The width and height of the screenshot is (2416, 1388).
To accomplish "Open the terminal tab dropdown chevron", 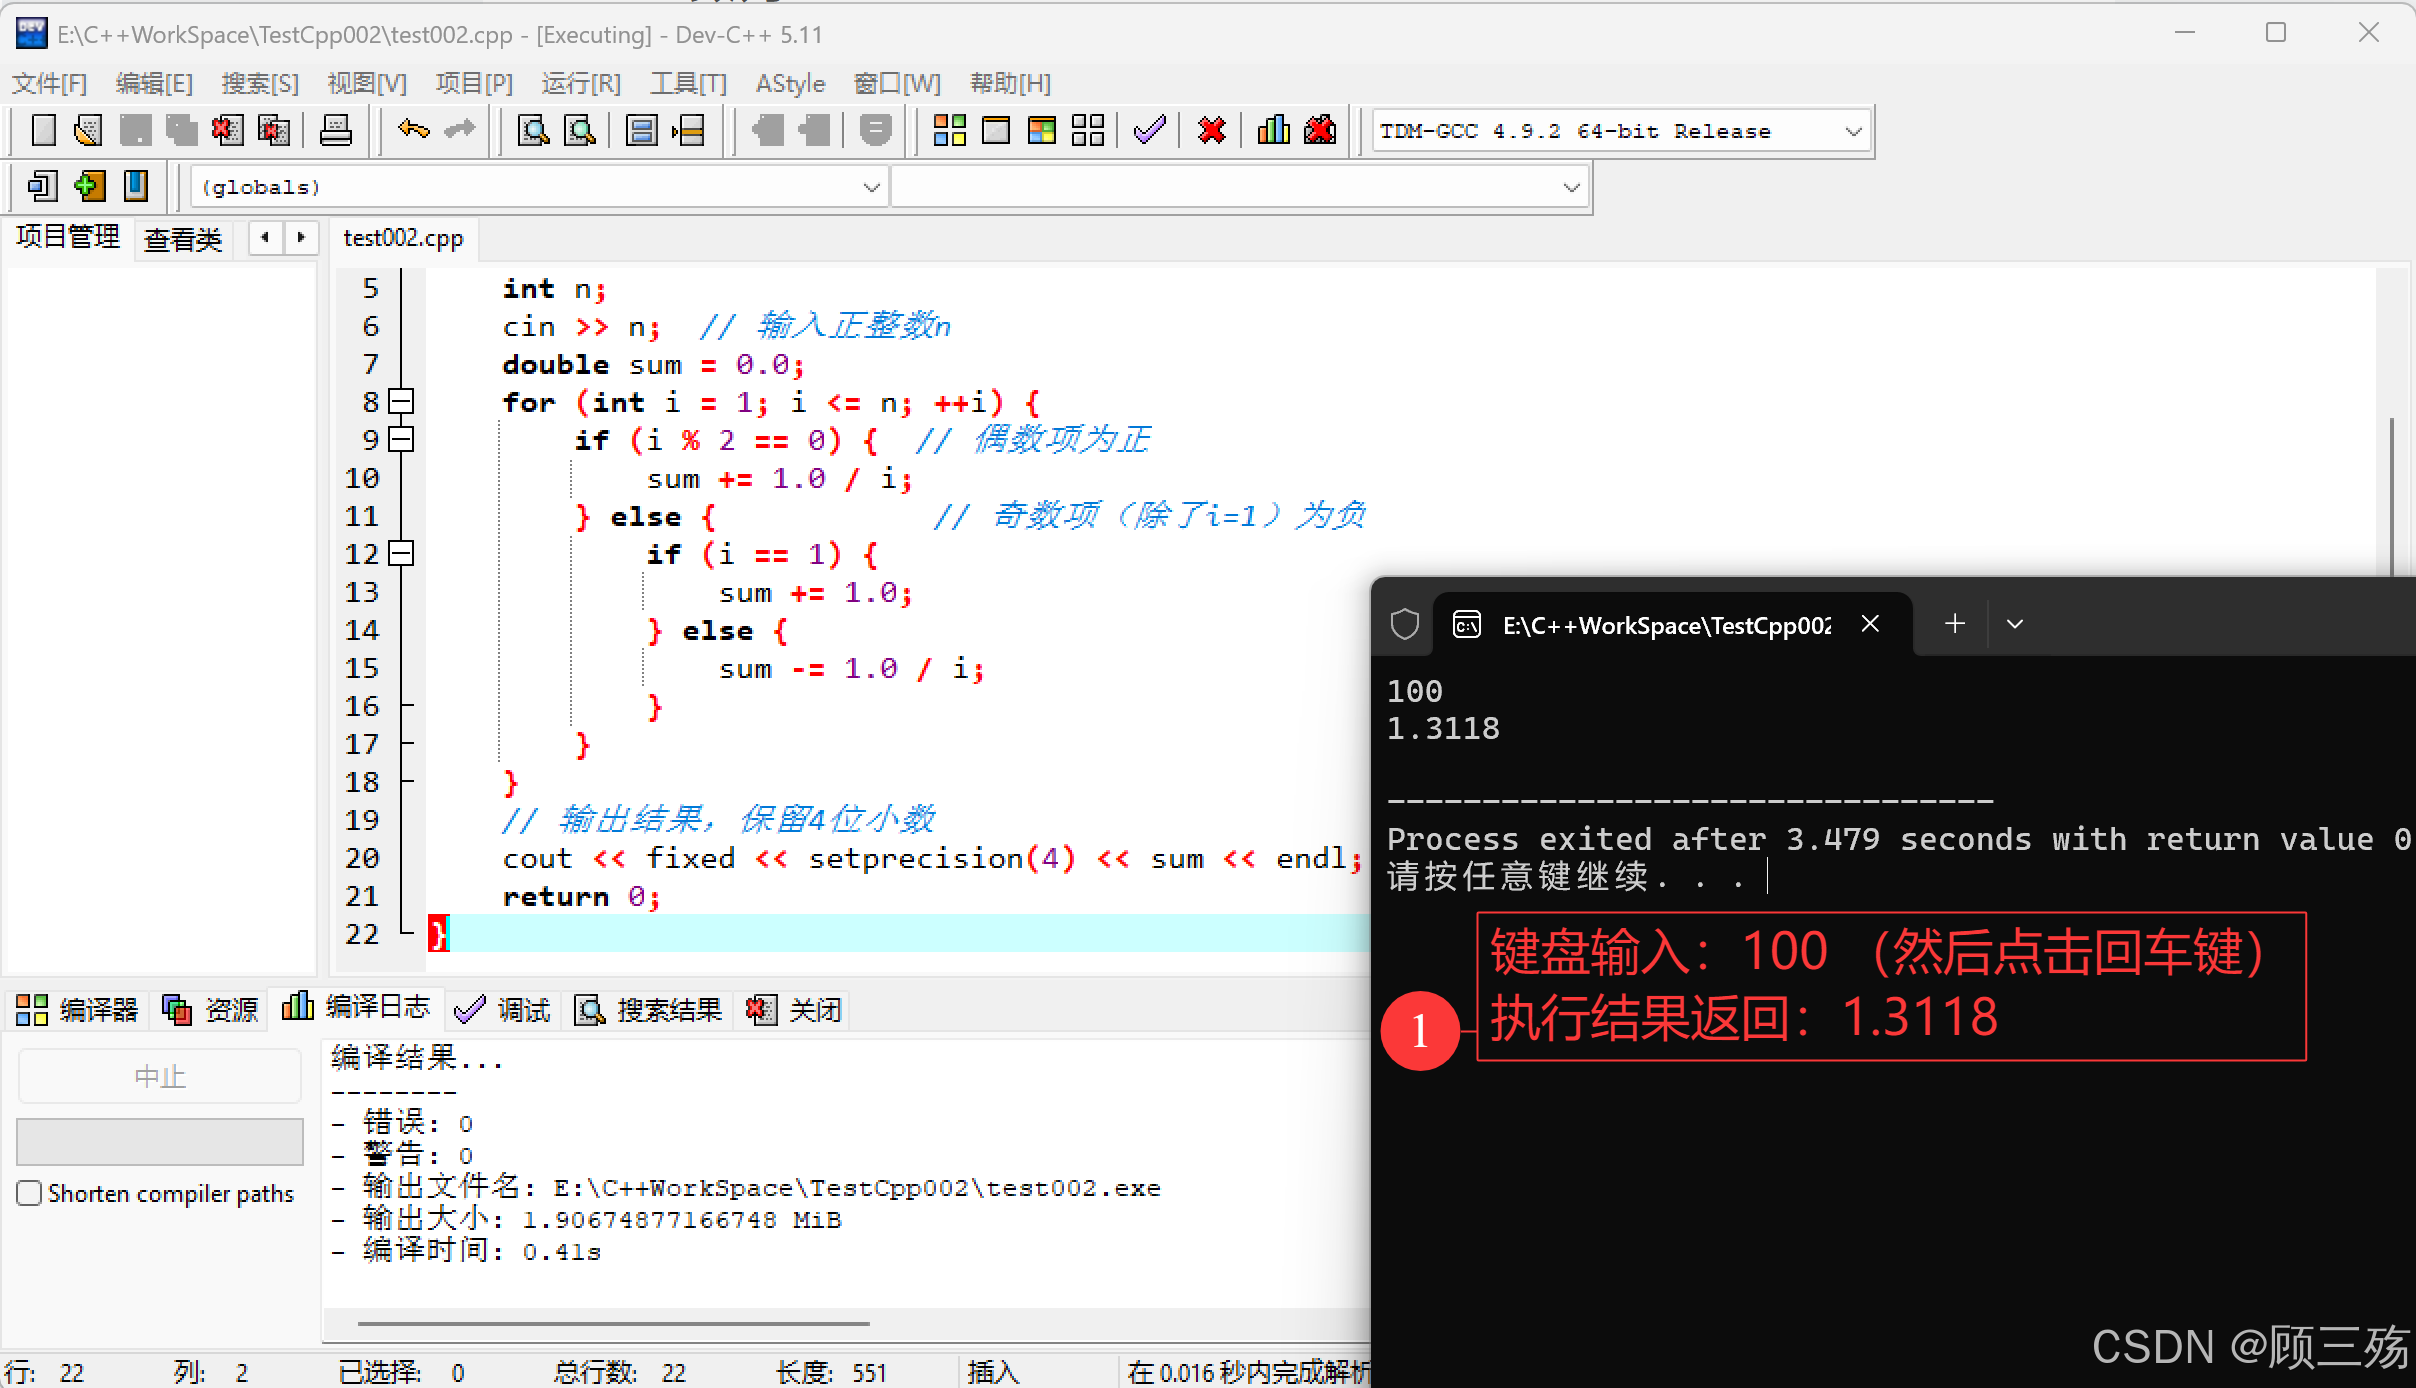I will point(2015,624).
